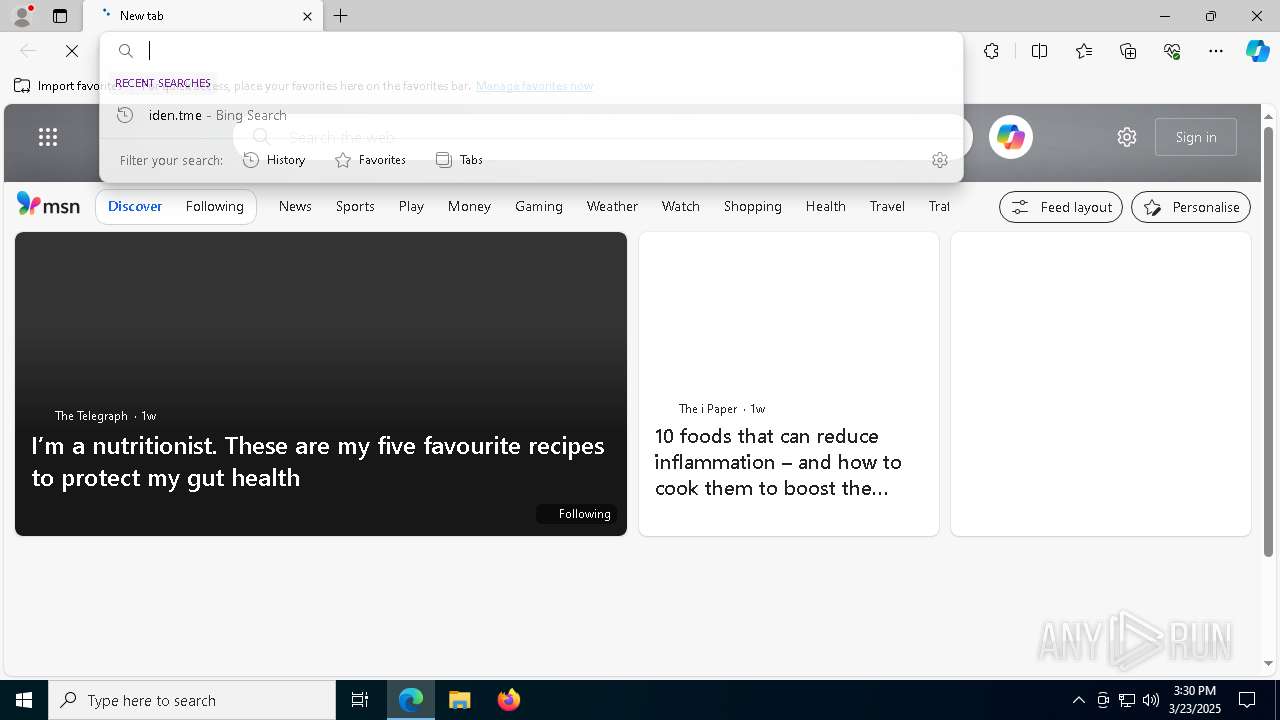Open the network tray icon
This screenshot has height=720, width=1280.
pos(1127,700)
